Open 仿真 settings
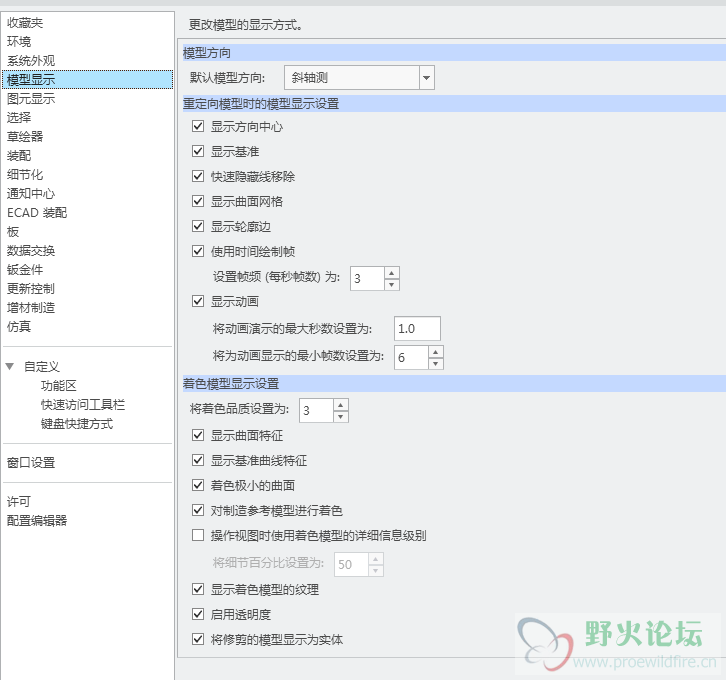Screen dimensions: 726x680 click(x=88, y=326)
